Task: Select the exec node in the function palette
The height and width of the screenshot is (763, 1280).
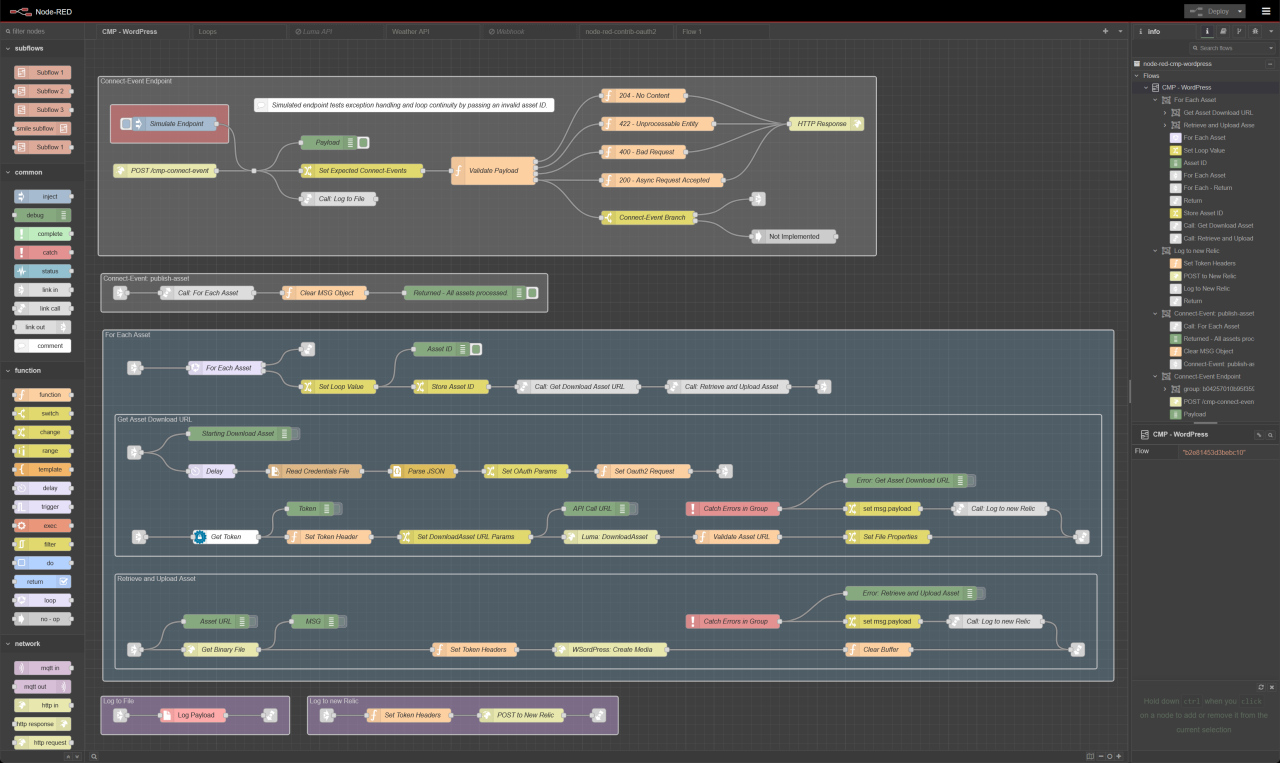Action: 40,525
